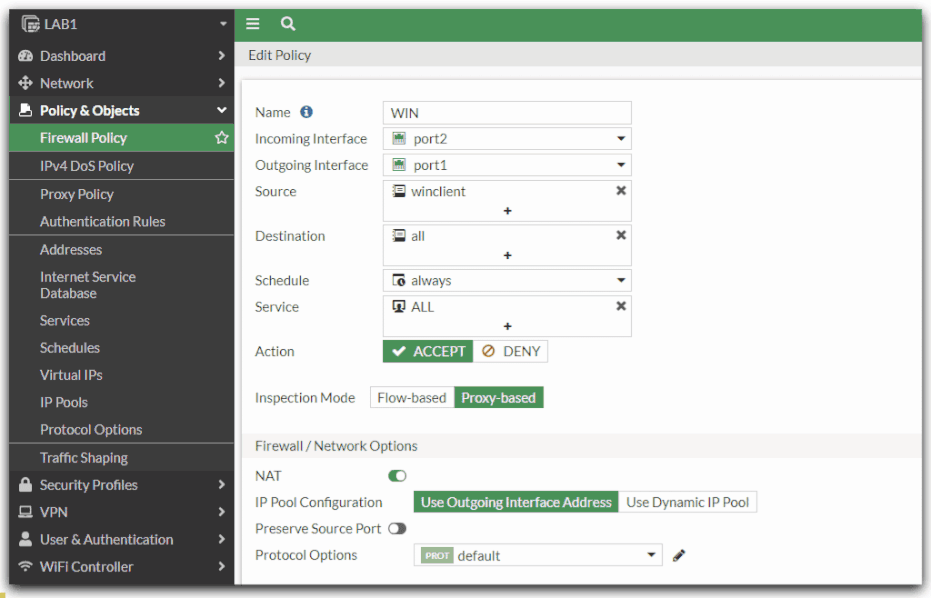Open the Incoming Interface dropdown
This screenshot has width=931, height=598.
(507, 139)
